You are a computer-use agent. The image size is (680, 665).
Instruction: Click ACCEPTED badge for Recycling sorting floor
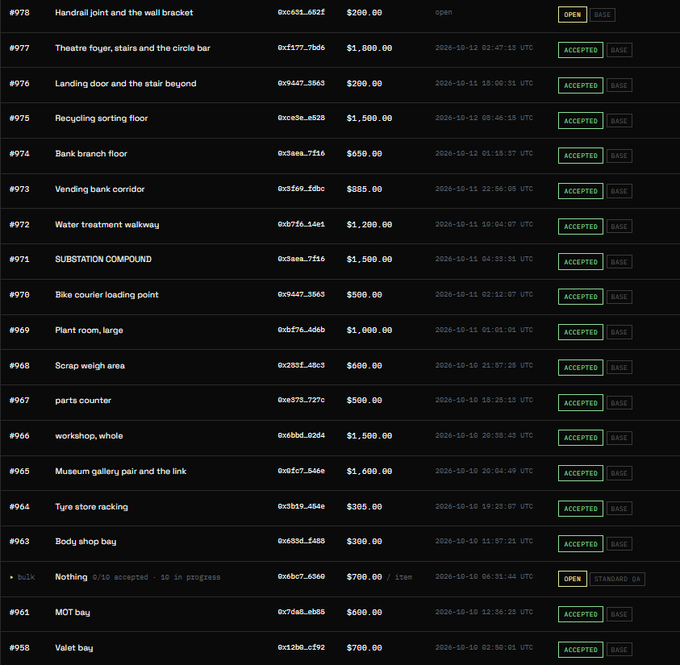pyautogui.click(x=580, y=121)
